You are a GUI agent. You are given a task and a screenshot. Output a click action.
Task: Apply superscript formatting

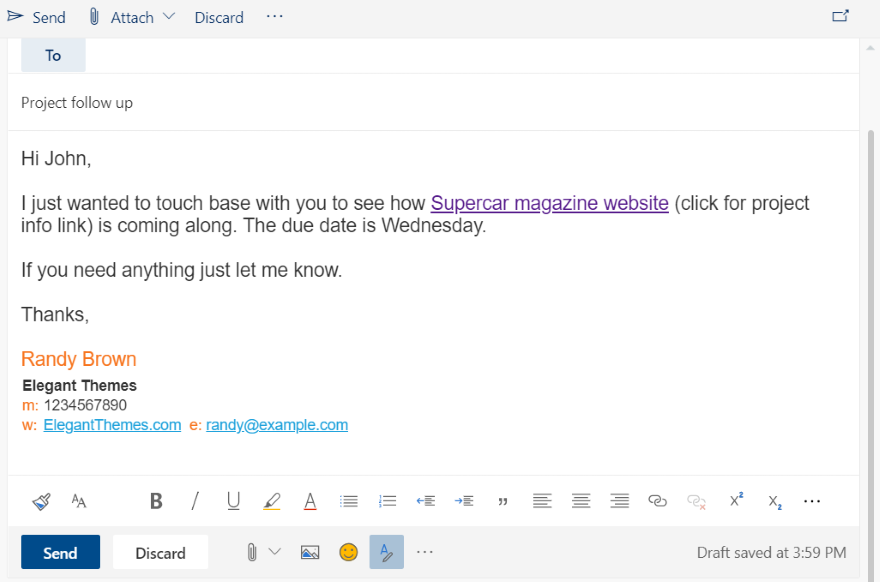[736, 499]
